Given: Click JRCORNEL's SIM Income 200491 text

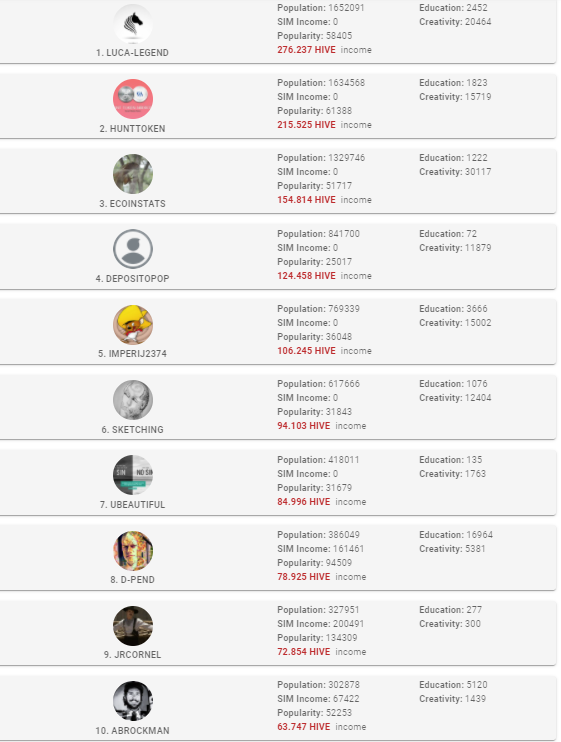Looking at the screenshot, I should coord(321,624).
